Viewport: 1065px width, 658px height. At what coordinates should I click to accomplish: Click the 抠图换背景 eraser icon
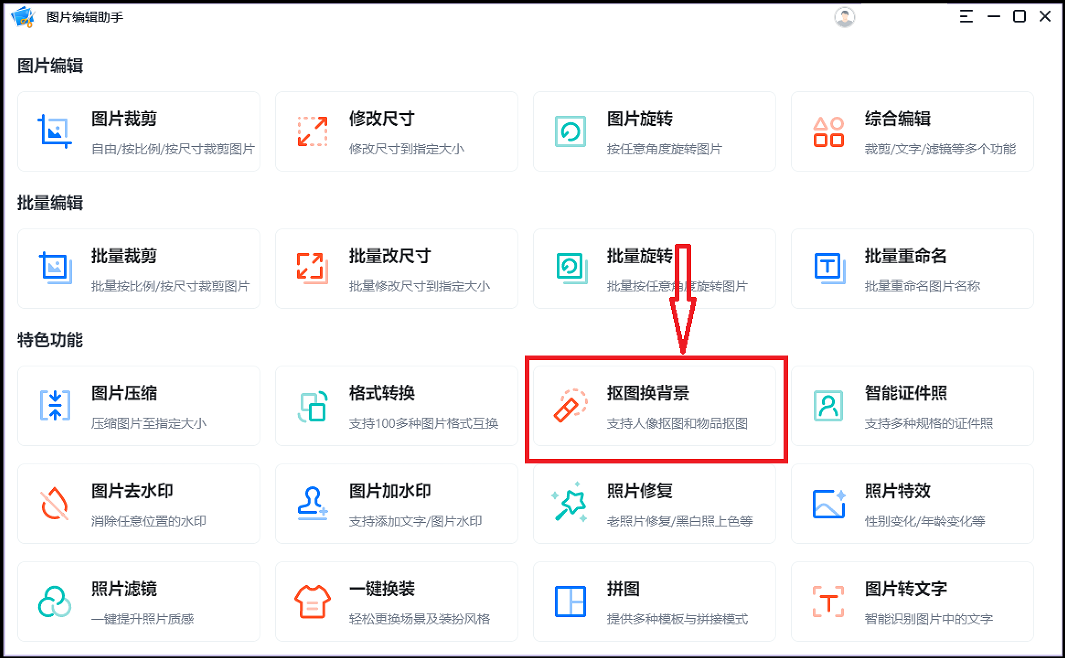click(x=571, y=405)
